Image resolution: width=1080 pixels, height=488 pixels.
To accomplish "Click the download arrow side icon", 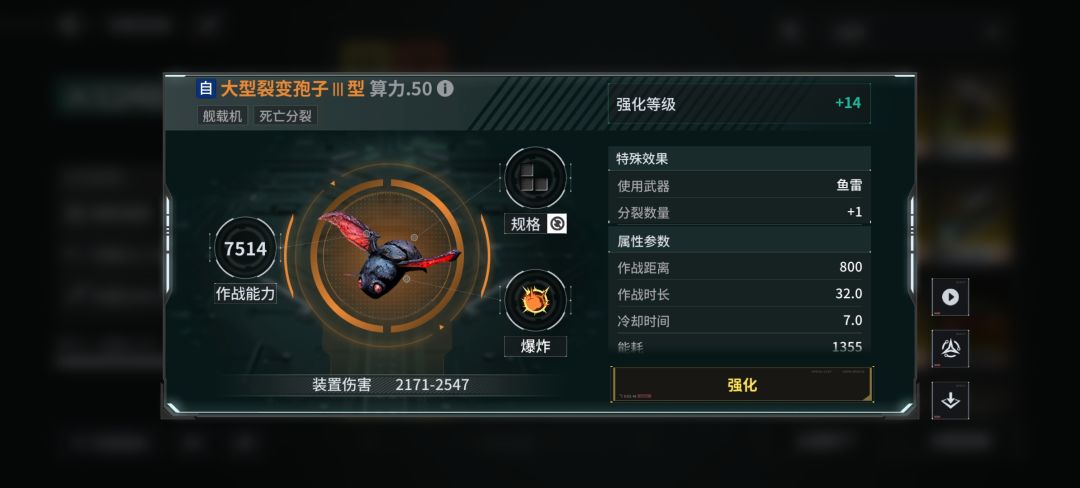I will pyautogui.click(x=951, y=400).
